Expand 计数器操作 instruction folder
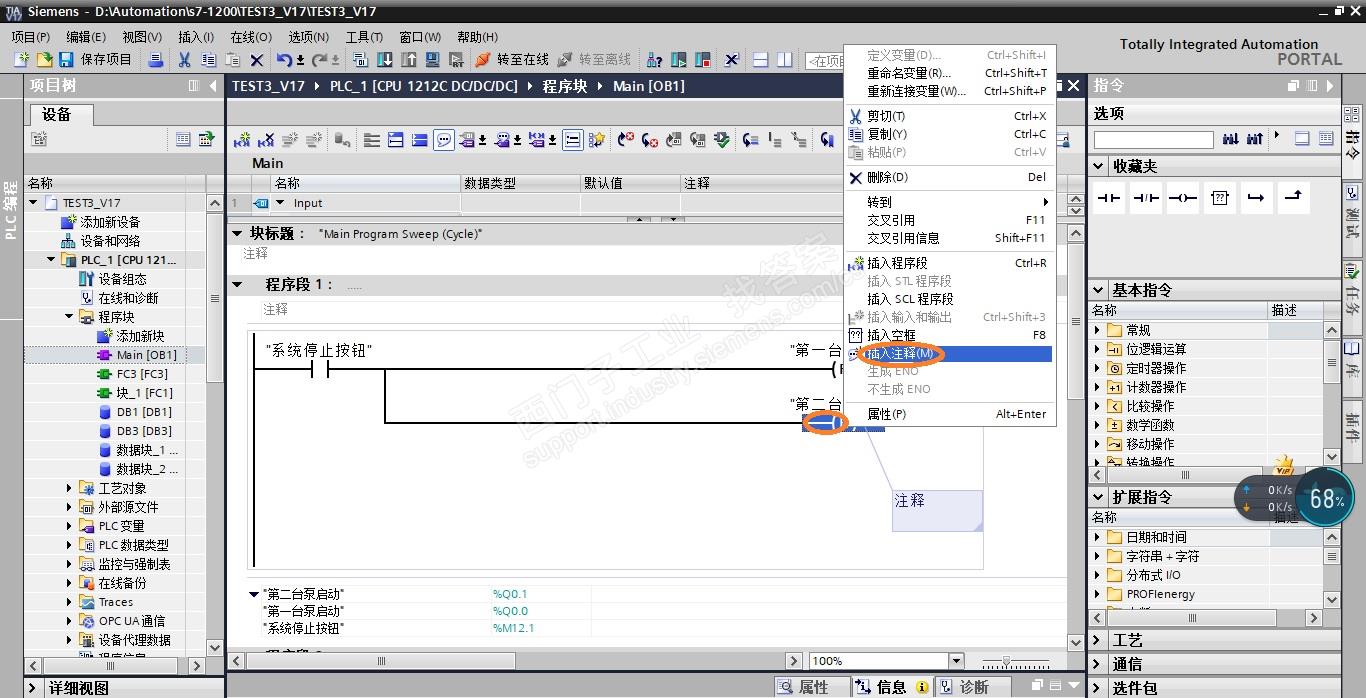This screenshot has height=698, width=1366. [1098, 387]
